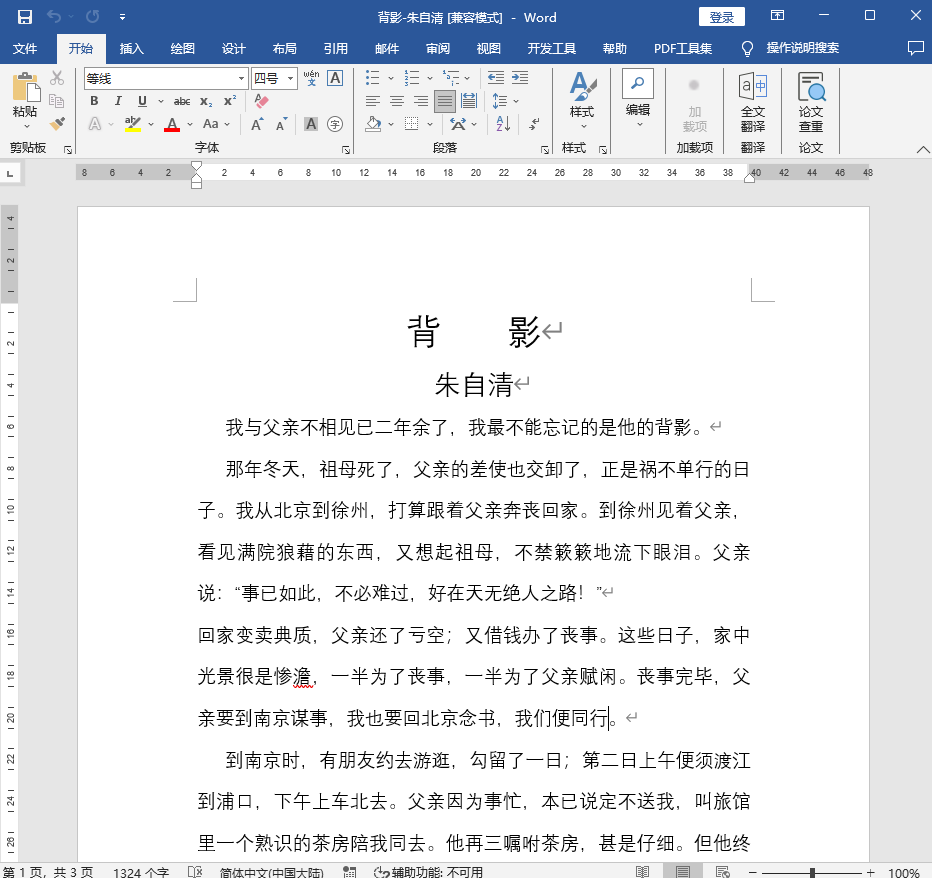The width and height of the screenshot is (932, 878).
Task: Click the 编辑 Editing button
Action: tap(638, 99)
